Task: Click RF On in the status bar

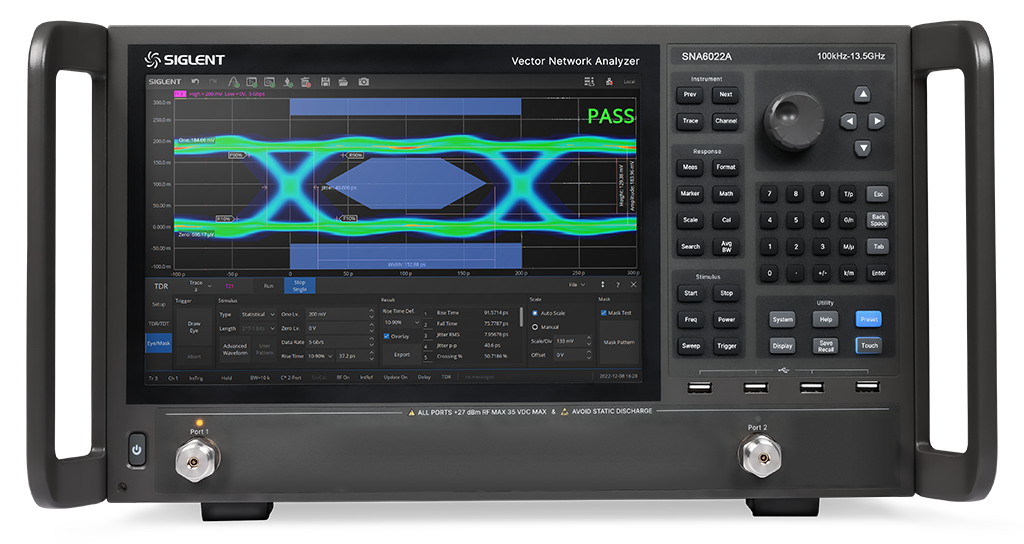Action: [x=343, y=377]
